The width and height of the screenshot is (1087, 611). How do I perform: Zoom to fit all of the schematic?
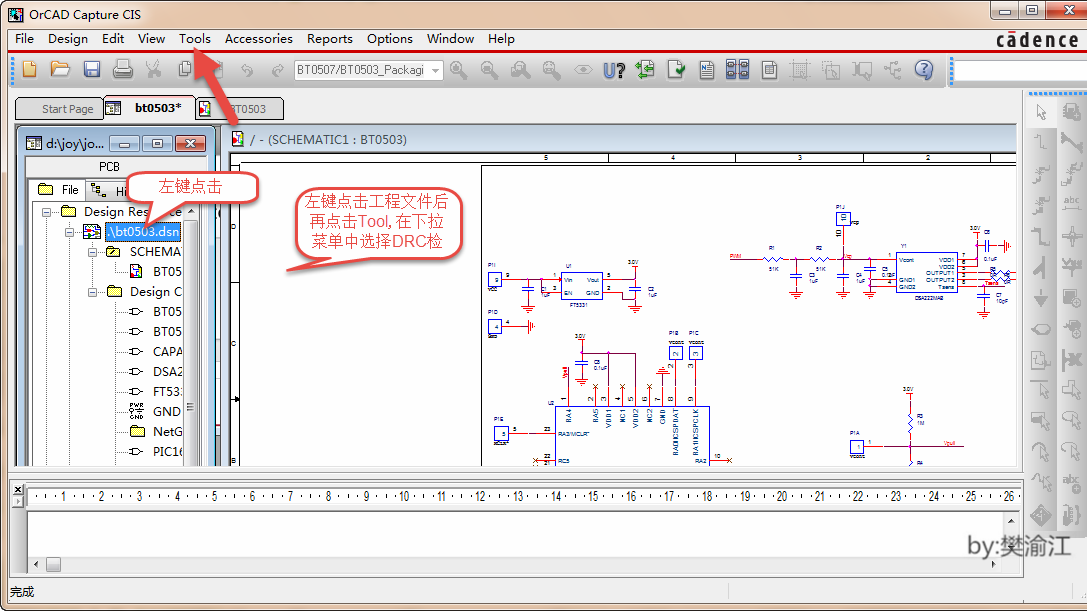552,69
